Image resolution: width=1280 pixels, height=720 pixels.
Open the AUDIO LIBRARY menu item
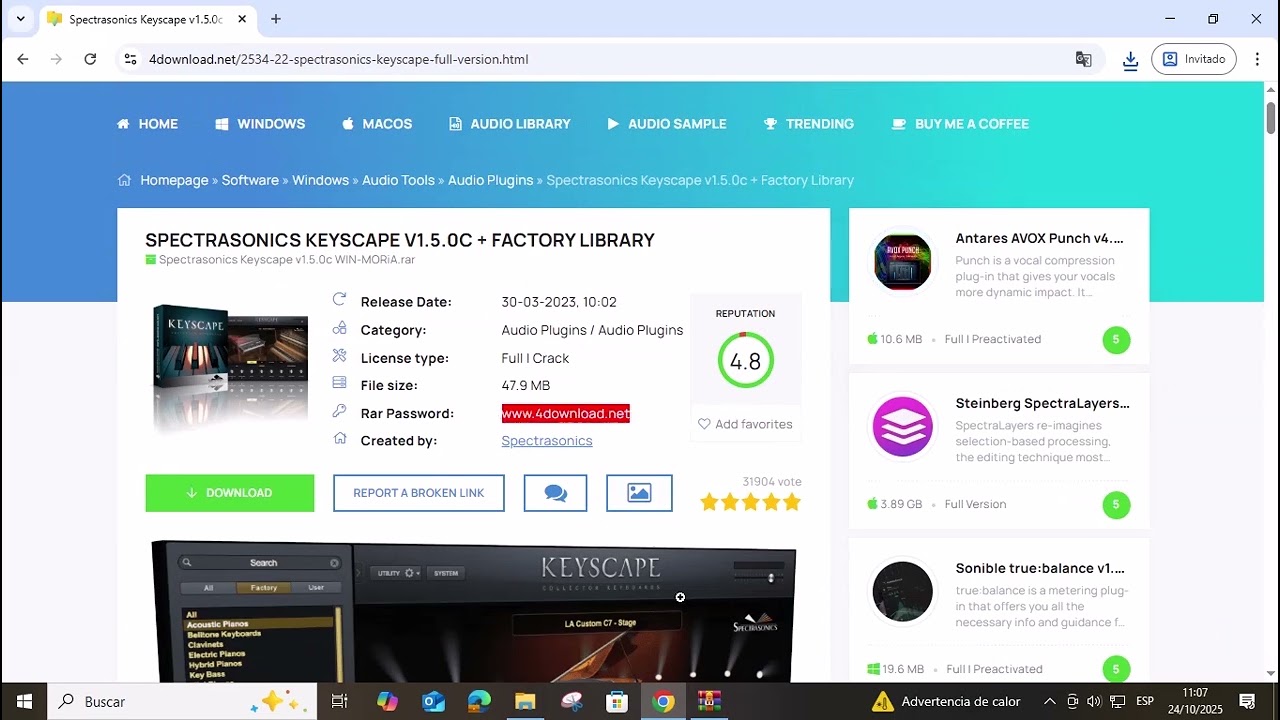[510, 124]
